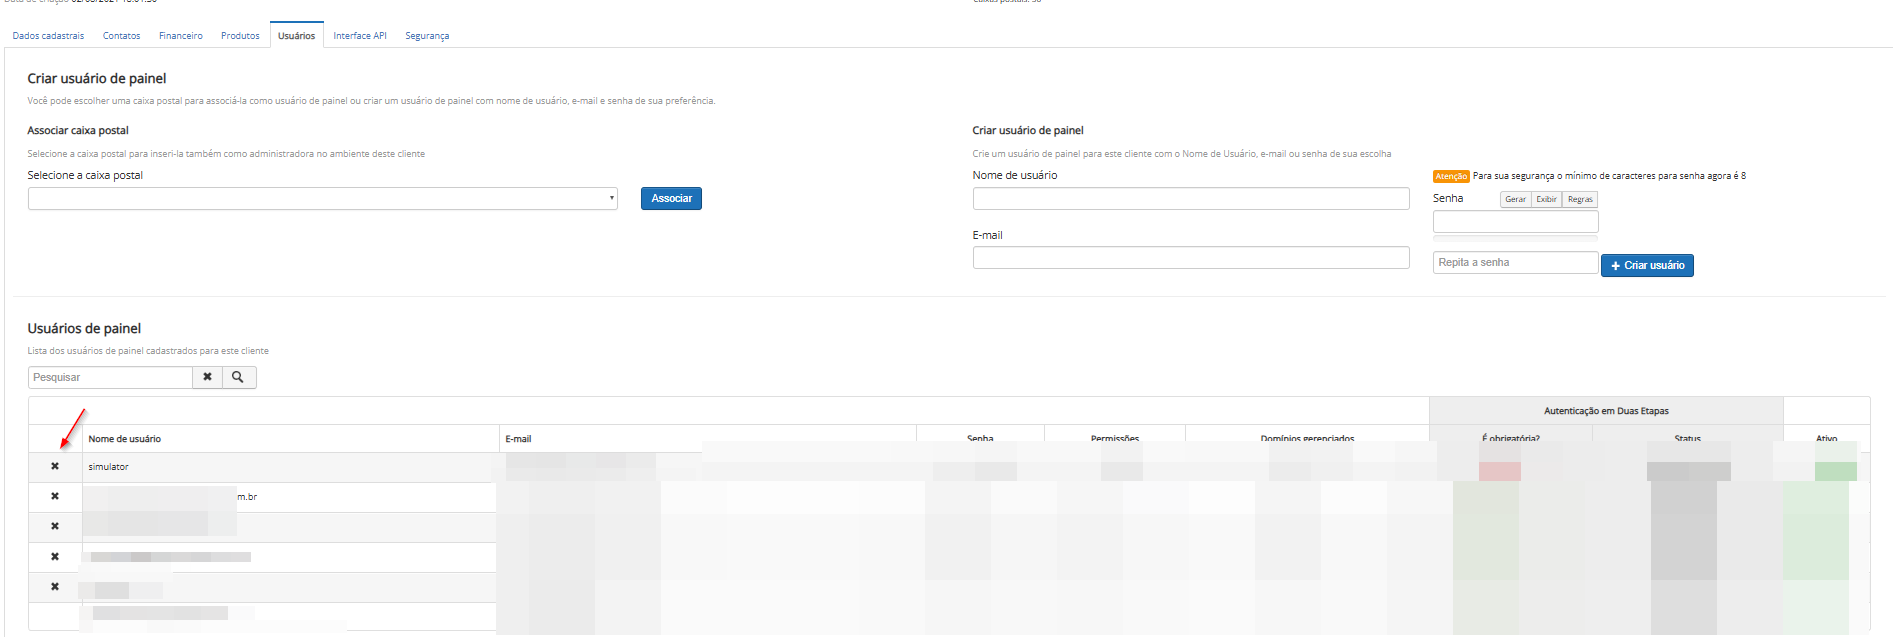Select the Produtos tab
The width and height of the screenshot is (1893, 637).
[240, 36]
